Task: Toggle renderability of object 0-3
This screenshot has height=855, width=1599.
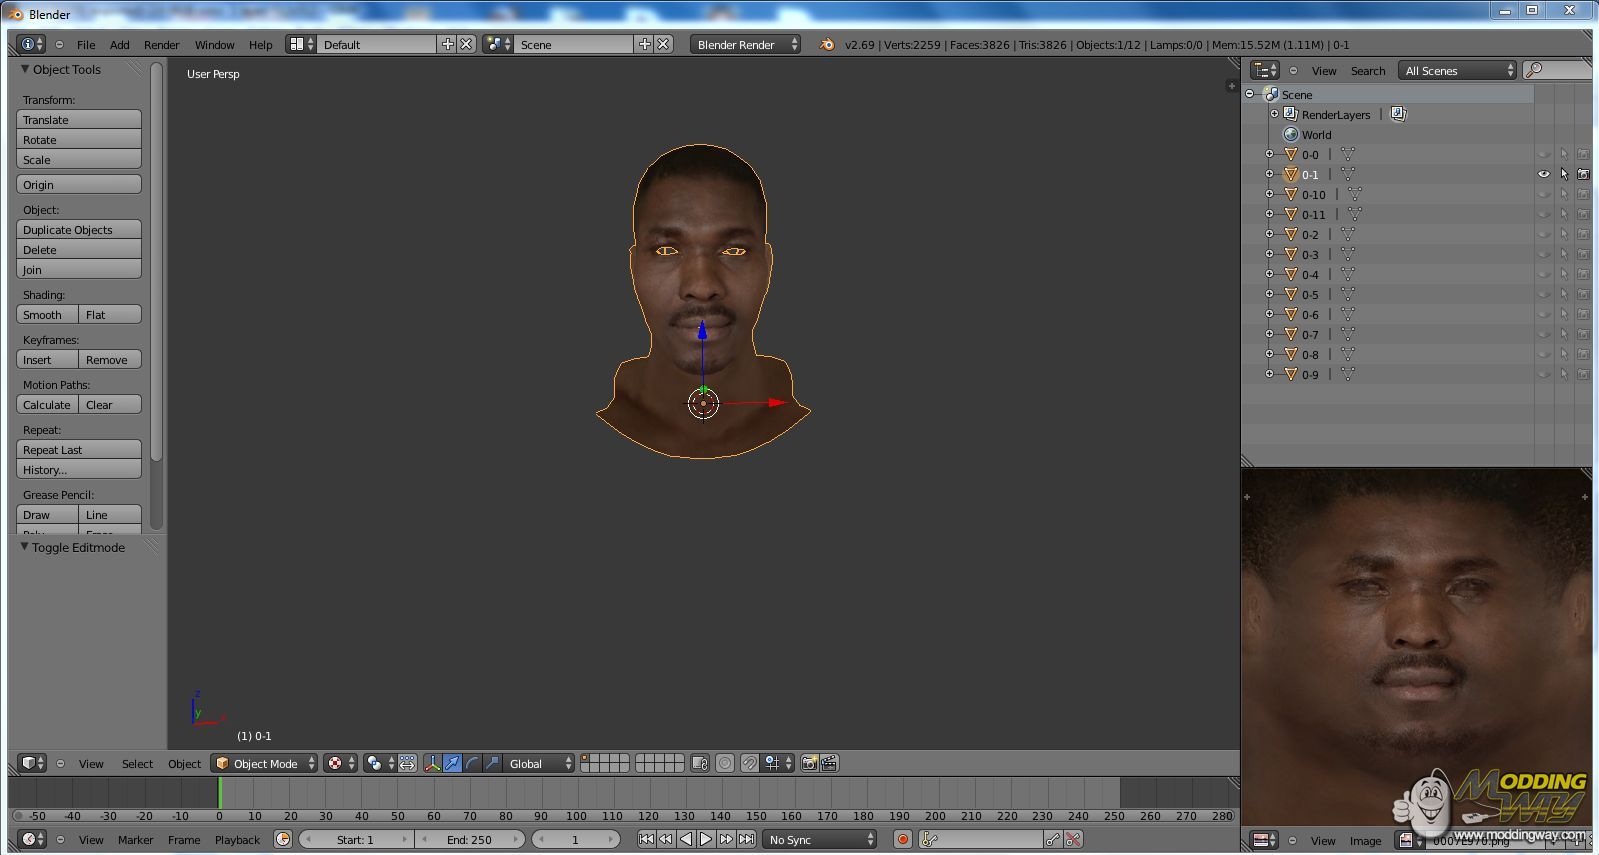Action: pos(1583,255)
